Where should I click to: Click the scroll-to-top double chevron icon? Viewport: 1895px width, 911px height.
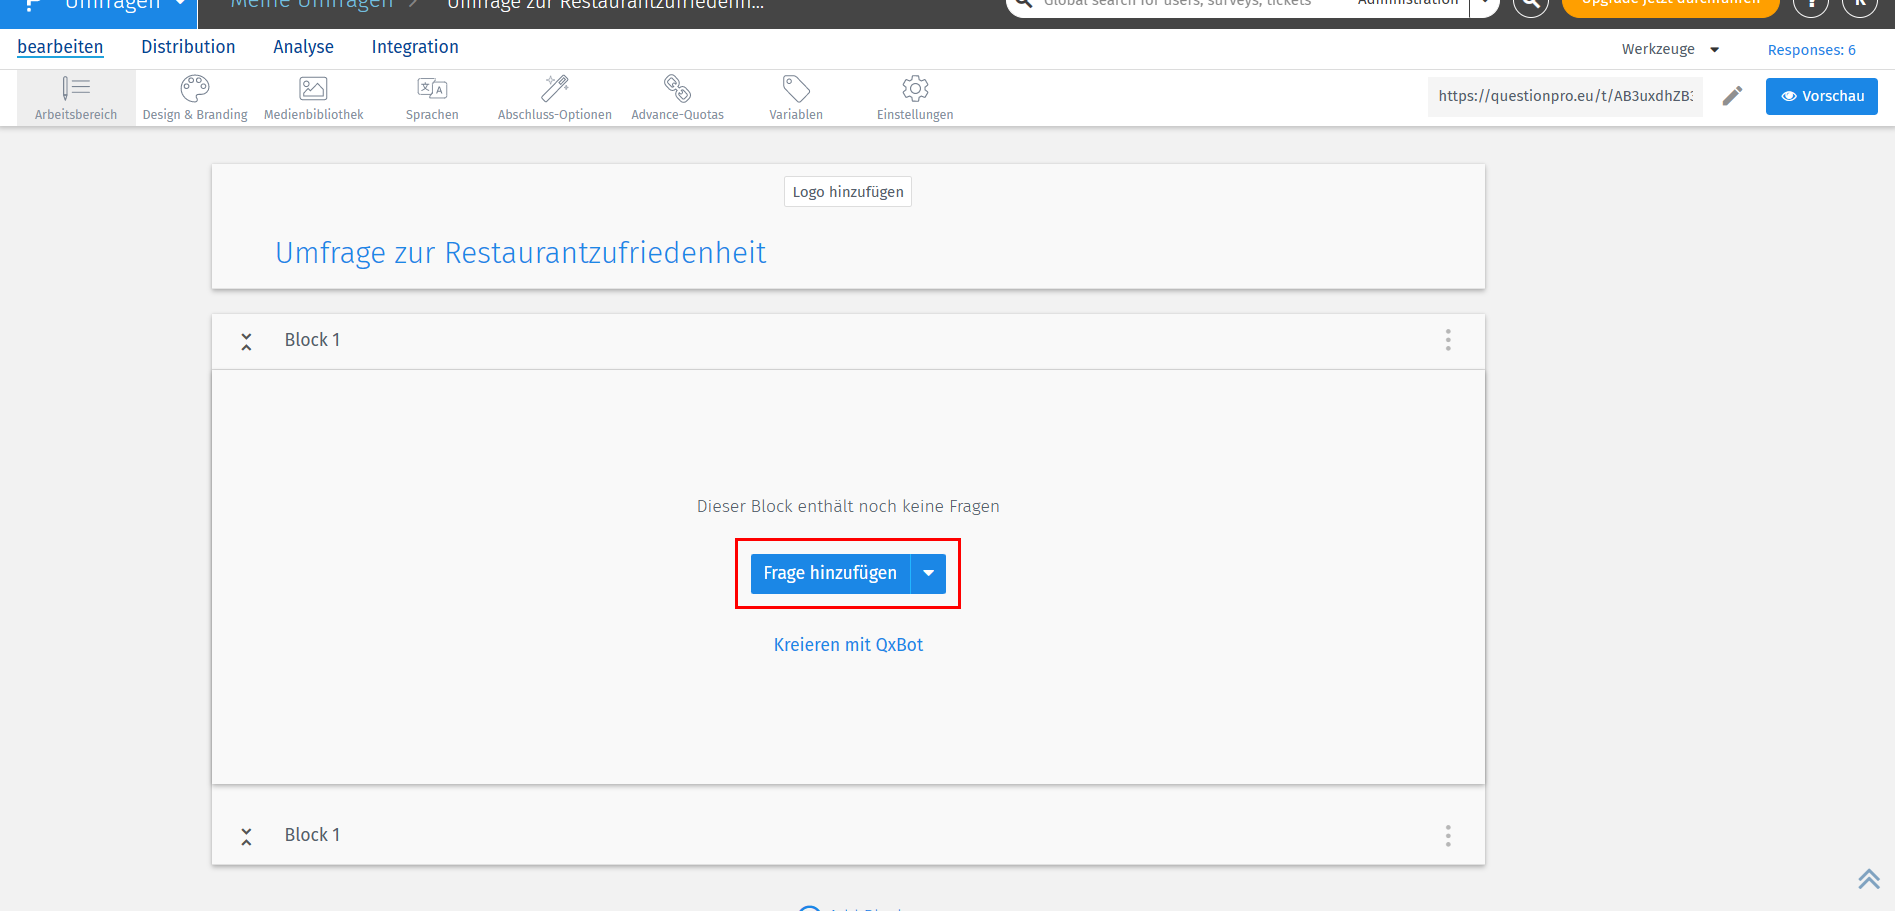point(1869,878)
